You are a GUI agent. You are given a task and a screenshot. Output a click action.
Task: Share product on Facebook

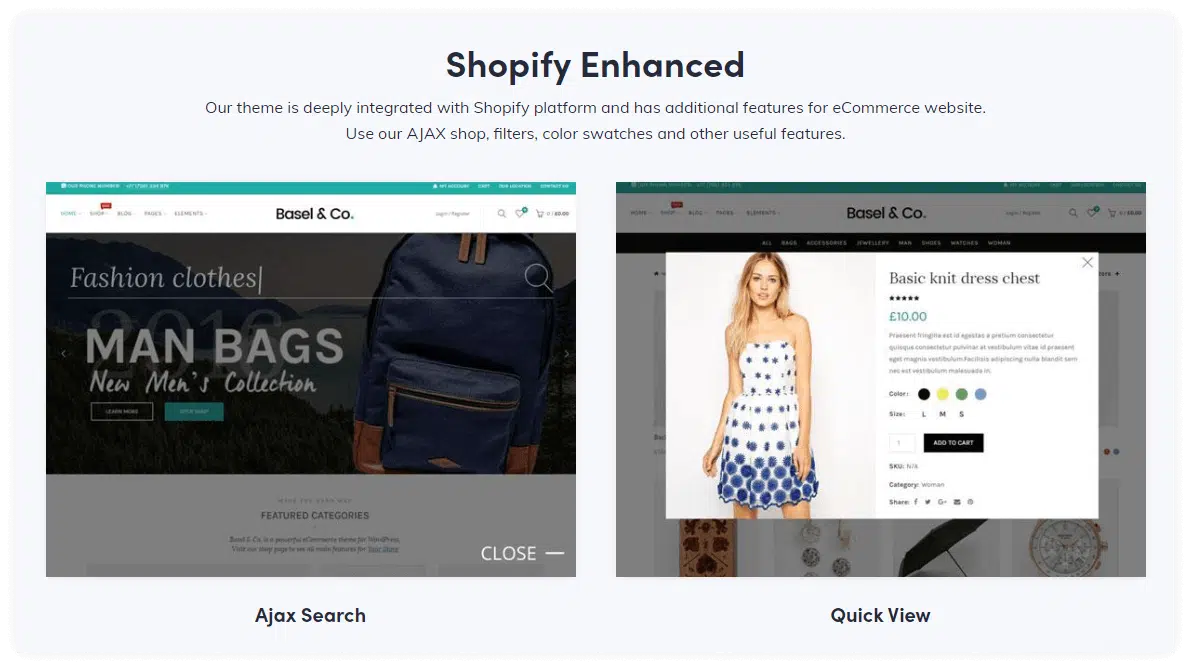915,502
